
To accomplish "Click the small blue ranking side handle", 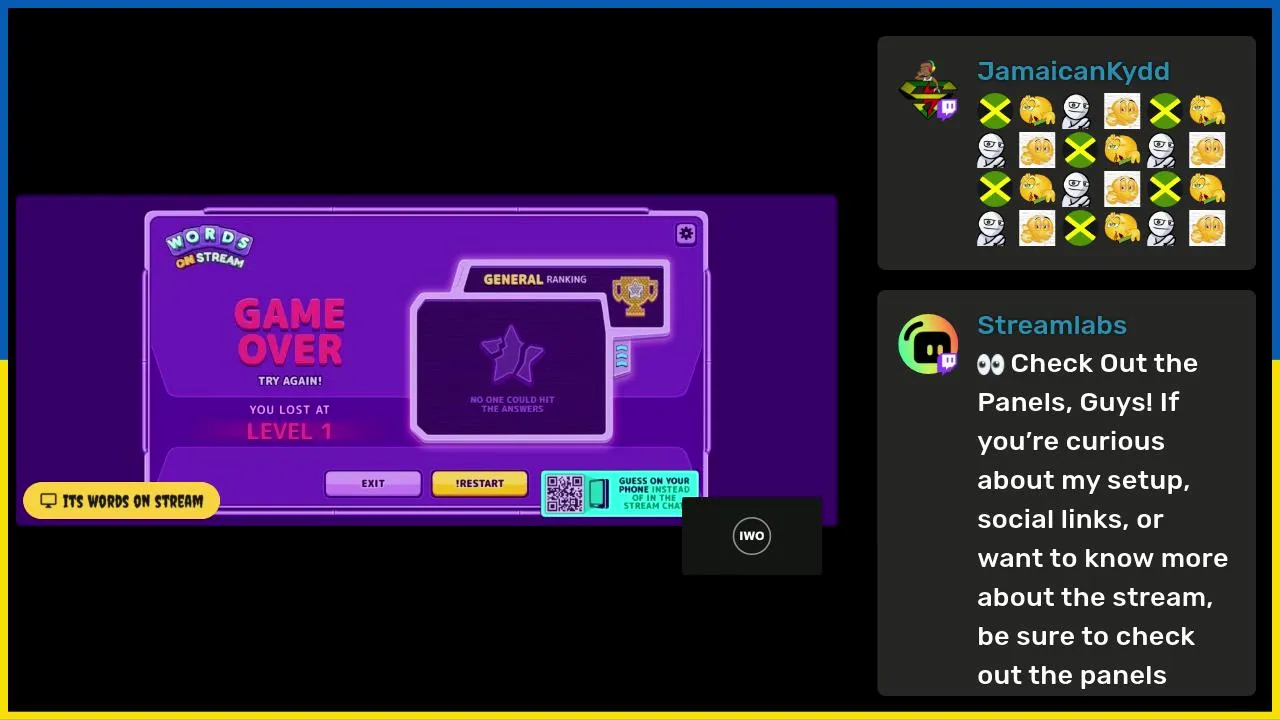I will point(621,355).
